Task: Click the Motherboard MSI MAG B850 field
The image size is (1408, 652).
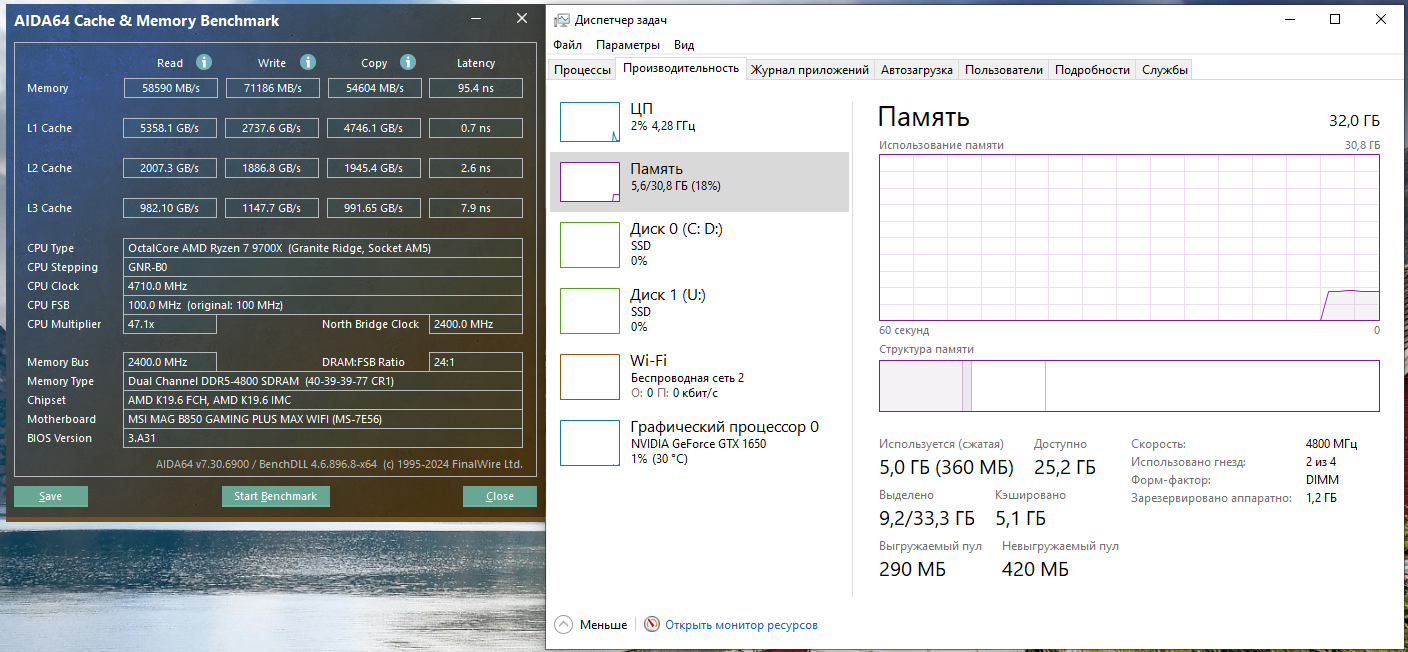Action: [323, 419]
